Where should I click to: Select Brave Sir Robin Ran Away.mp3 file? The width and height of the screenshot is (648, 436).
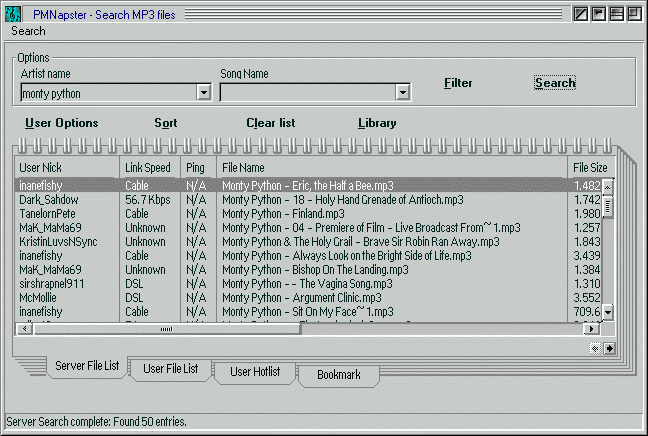click(361, 242)
